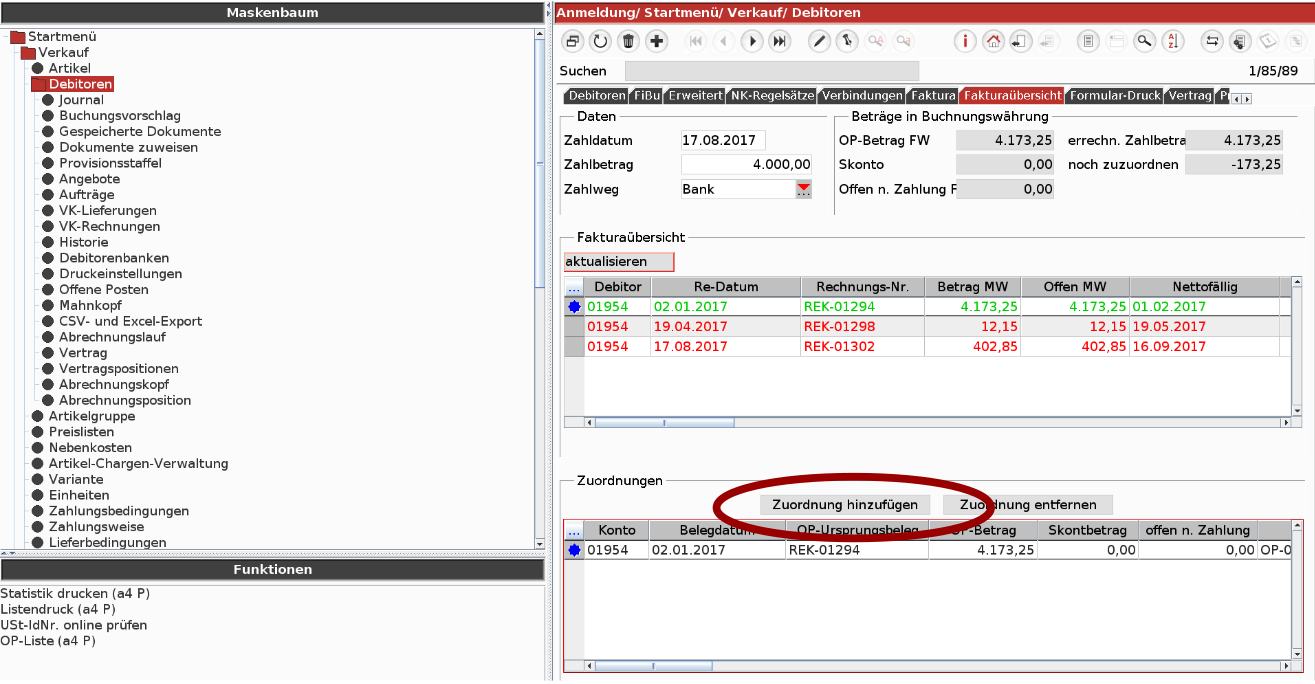Switch to the Faktura tab
The height and width of the screenshot is (684, 1315).
(x=933, y=96)
